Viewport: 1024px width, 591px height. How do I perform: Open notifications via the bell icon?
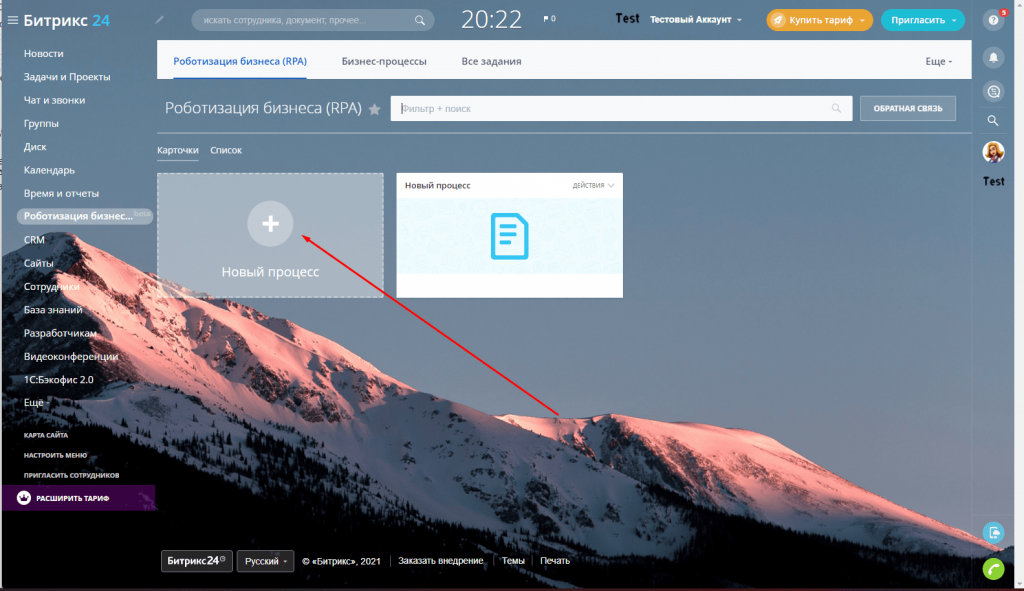pos(993,57)
